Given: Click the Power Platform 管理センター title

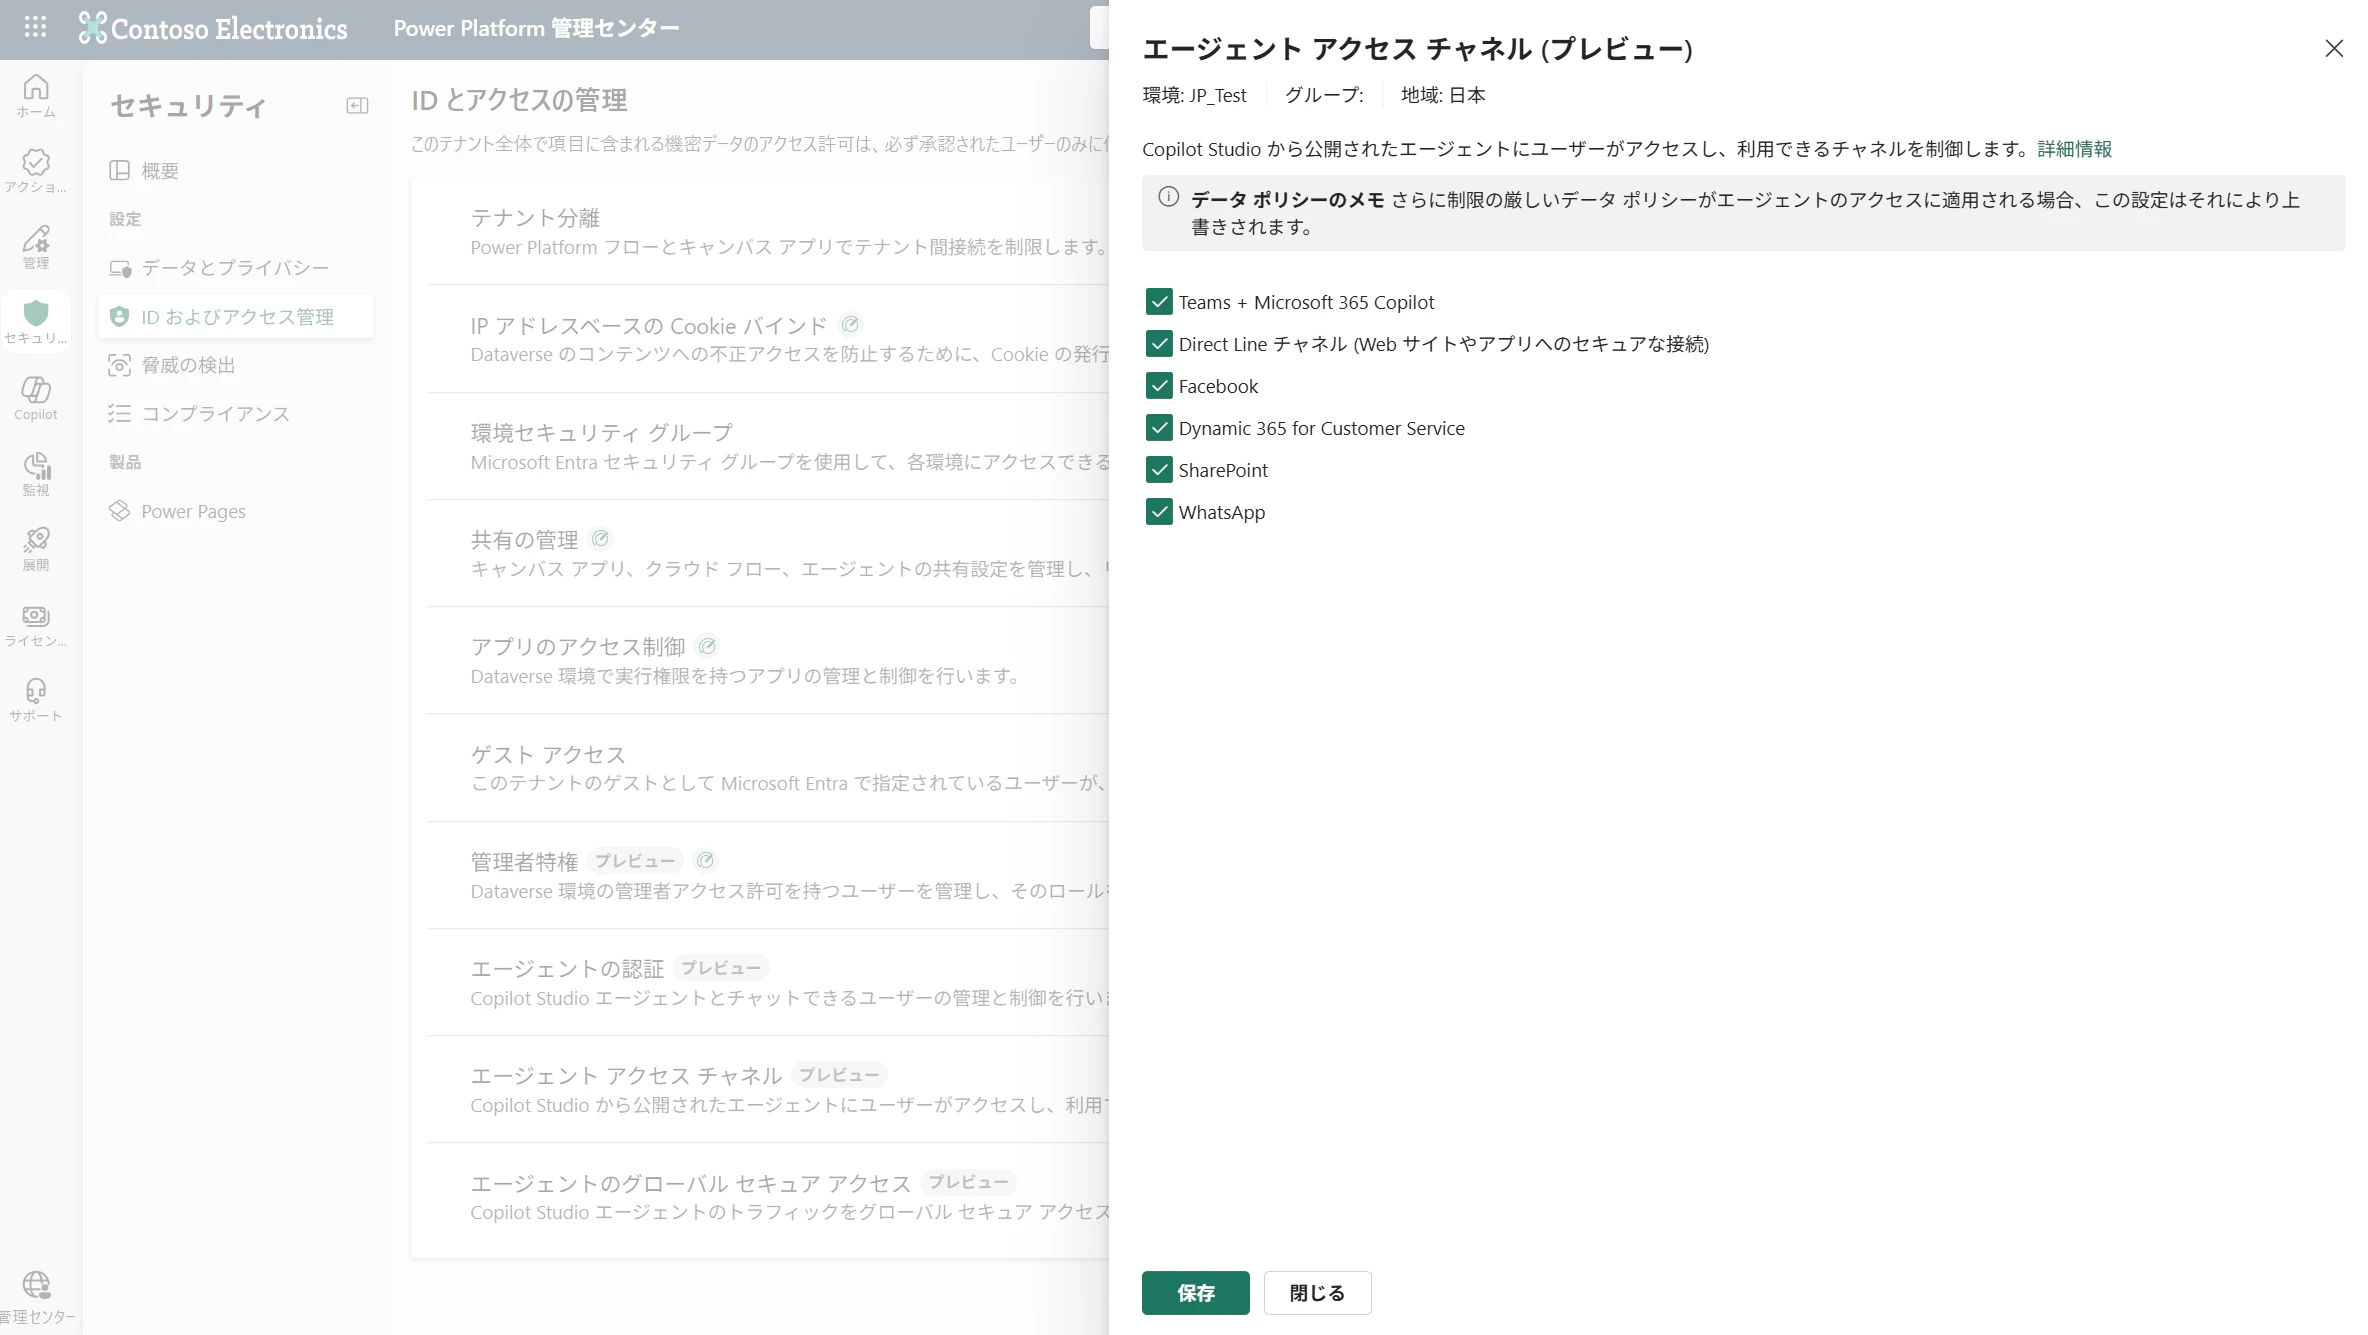Looking at the screenshot, I should pyautogui.click(x=536, y=28).
